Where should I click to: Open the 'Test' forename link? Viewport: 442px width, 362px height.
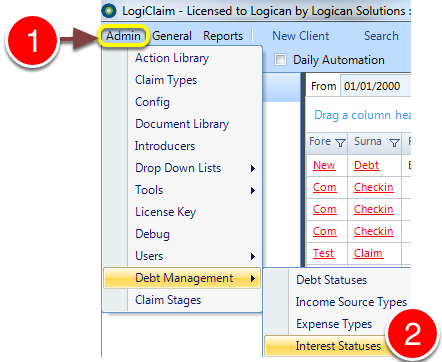click(323, 253)
